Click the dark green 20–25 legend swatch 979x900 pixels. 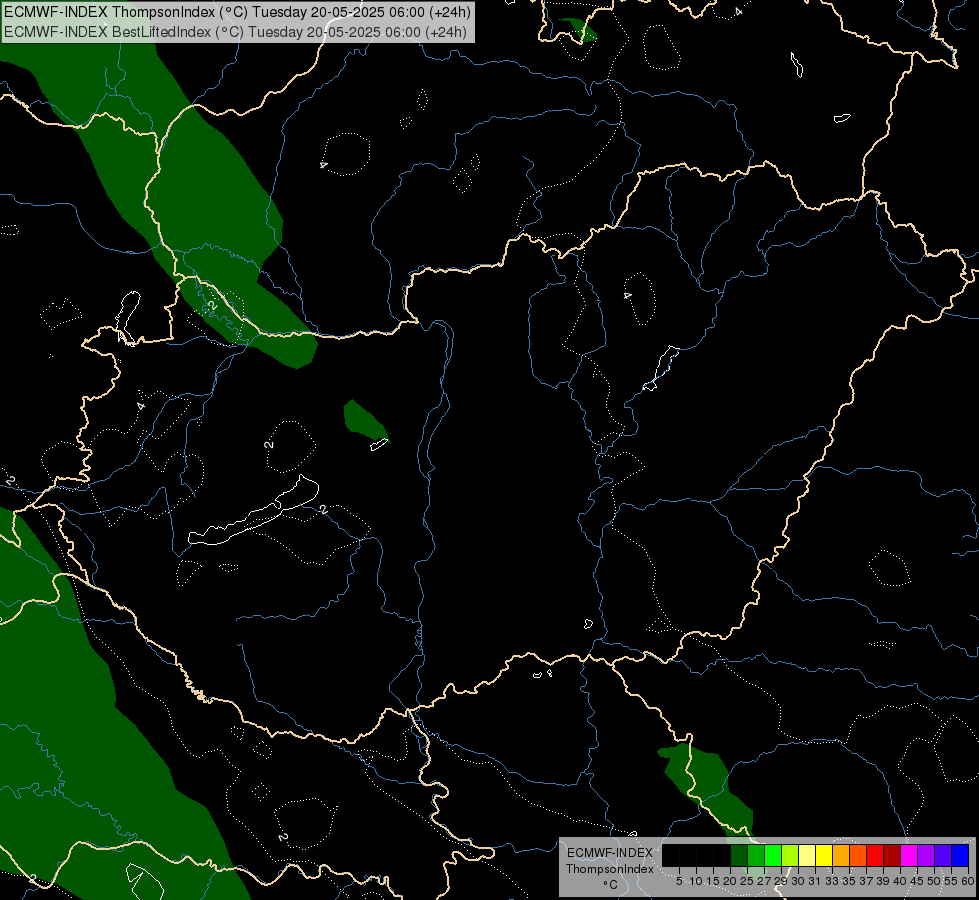739,855
